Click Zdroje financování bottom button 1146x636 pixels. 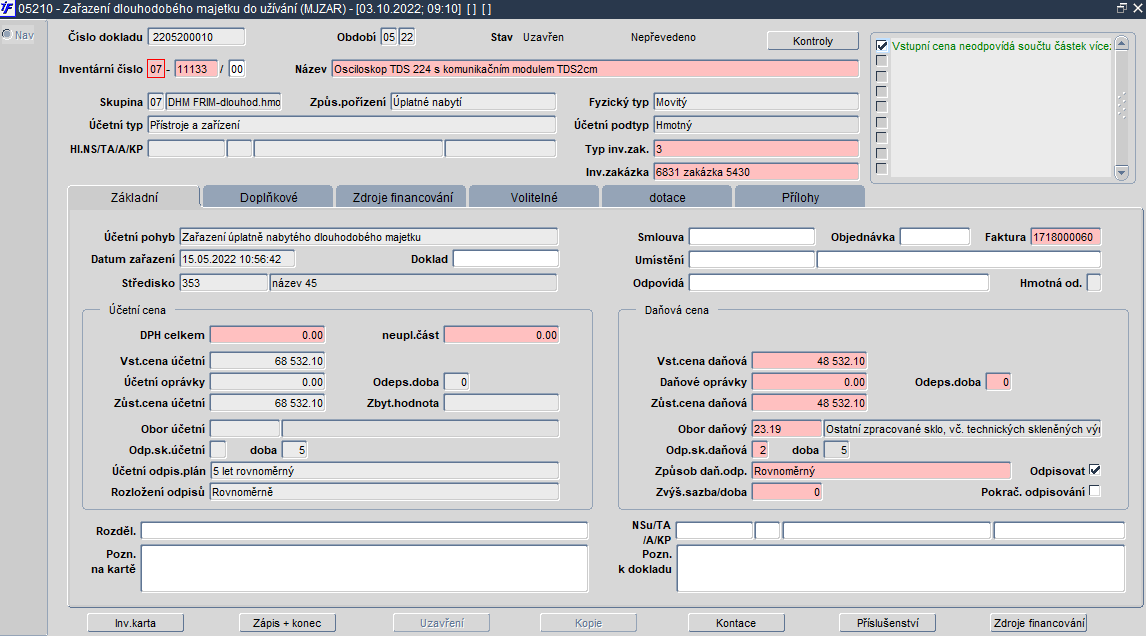1039,623
